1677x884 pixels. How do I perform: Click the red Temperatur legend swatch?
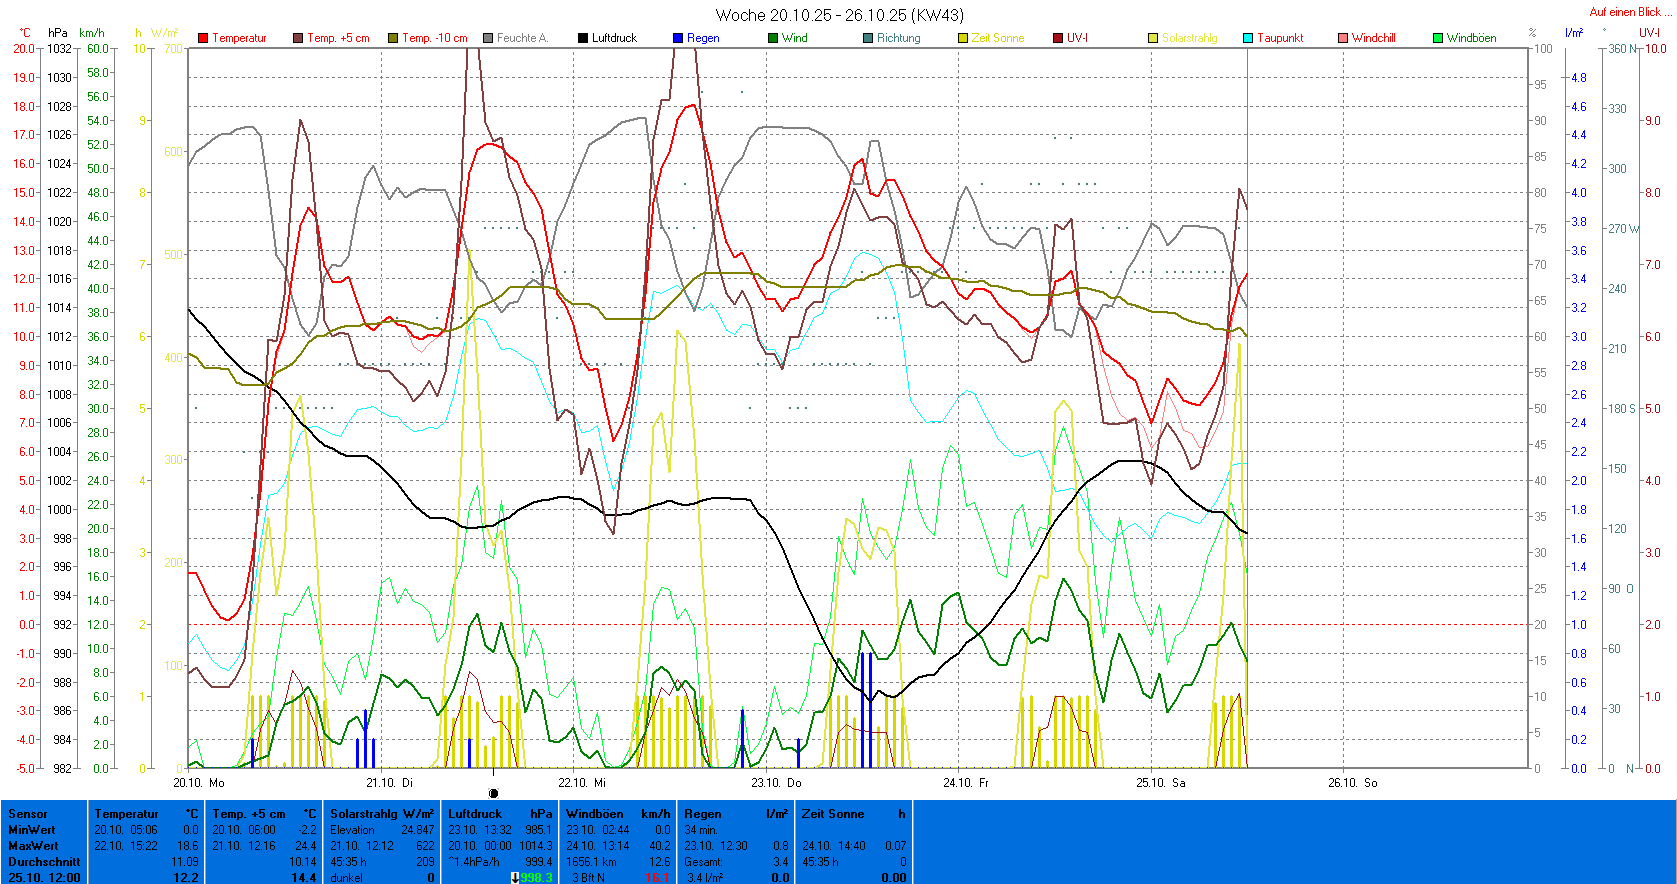[x=203, y=38]
